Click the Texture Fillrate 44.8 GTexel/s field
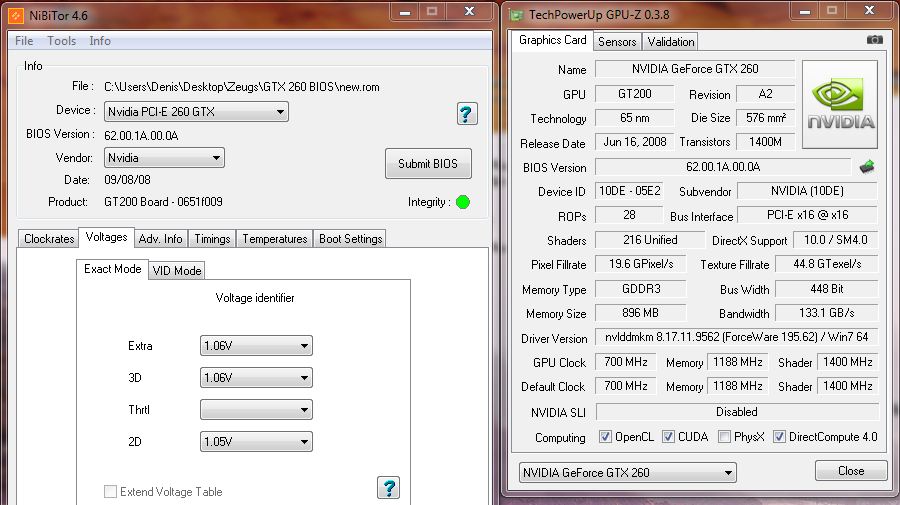This screenshot has height=505, width=900. tap(827, 264)
